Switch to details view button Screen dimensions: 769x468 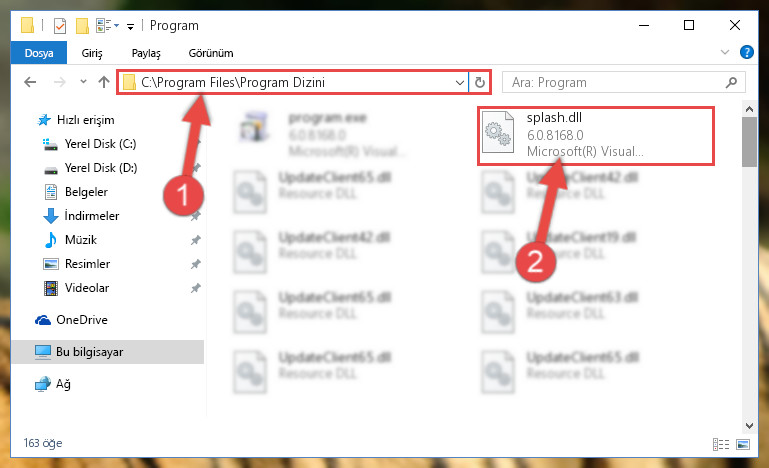pos(720,444)
